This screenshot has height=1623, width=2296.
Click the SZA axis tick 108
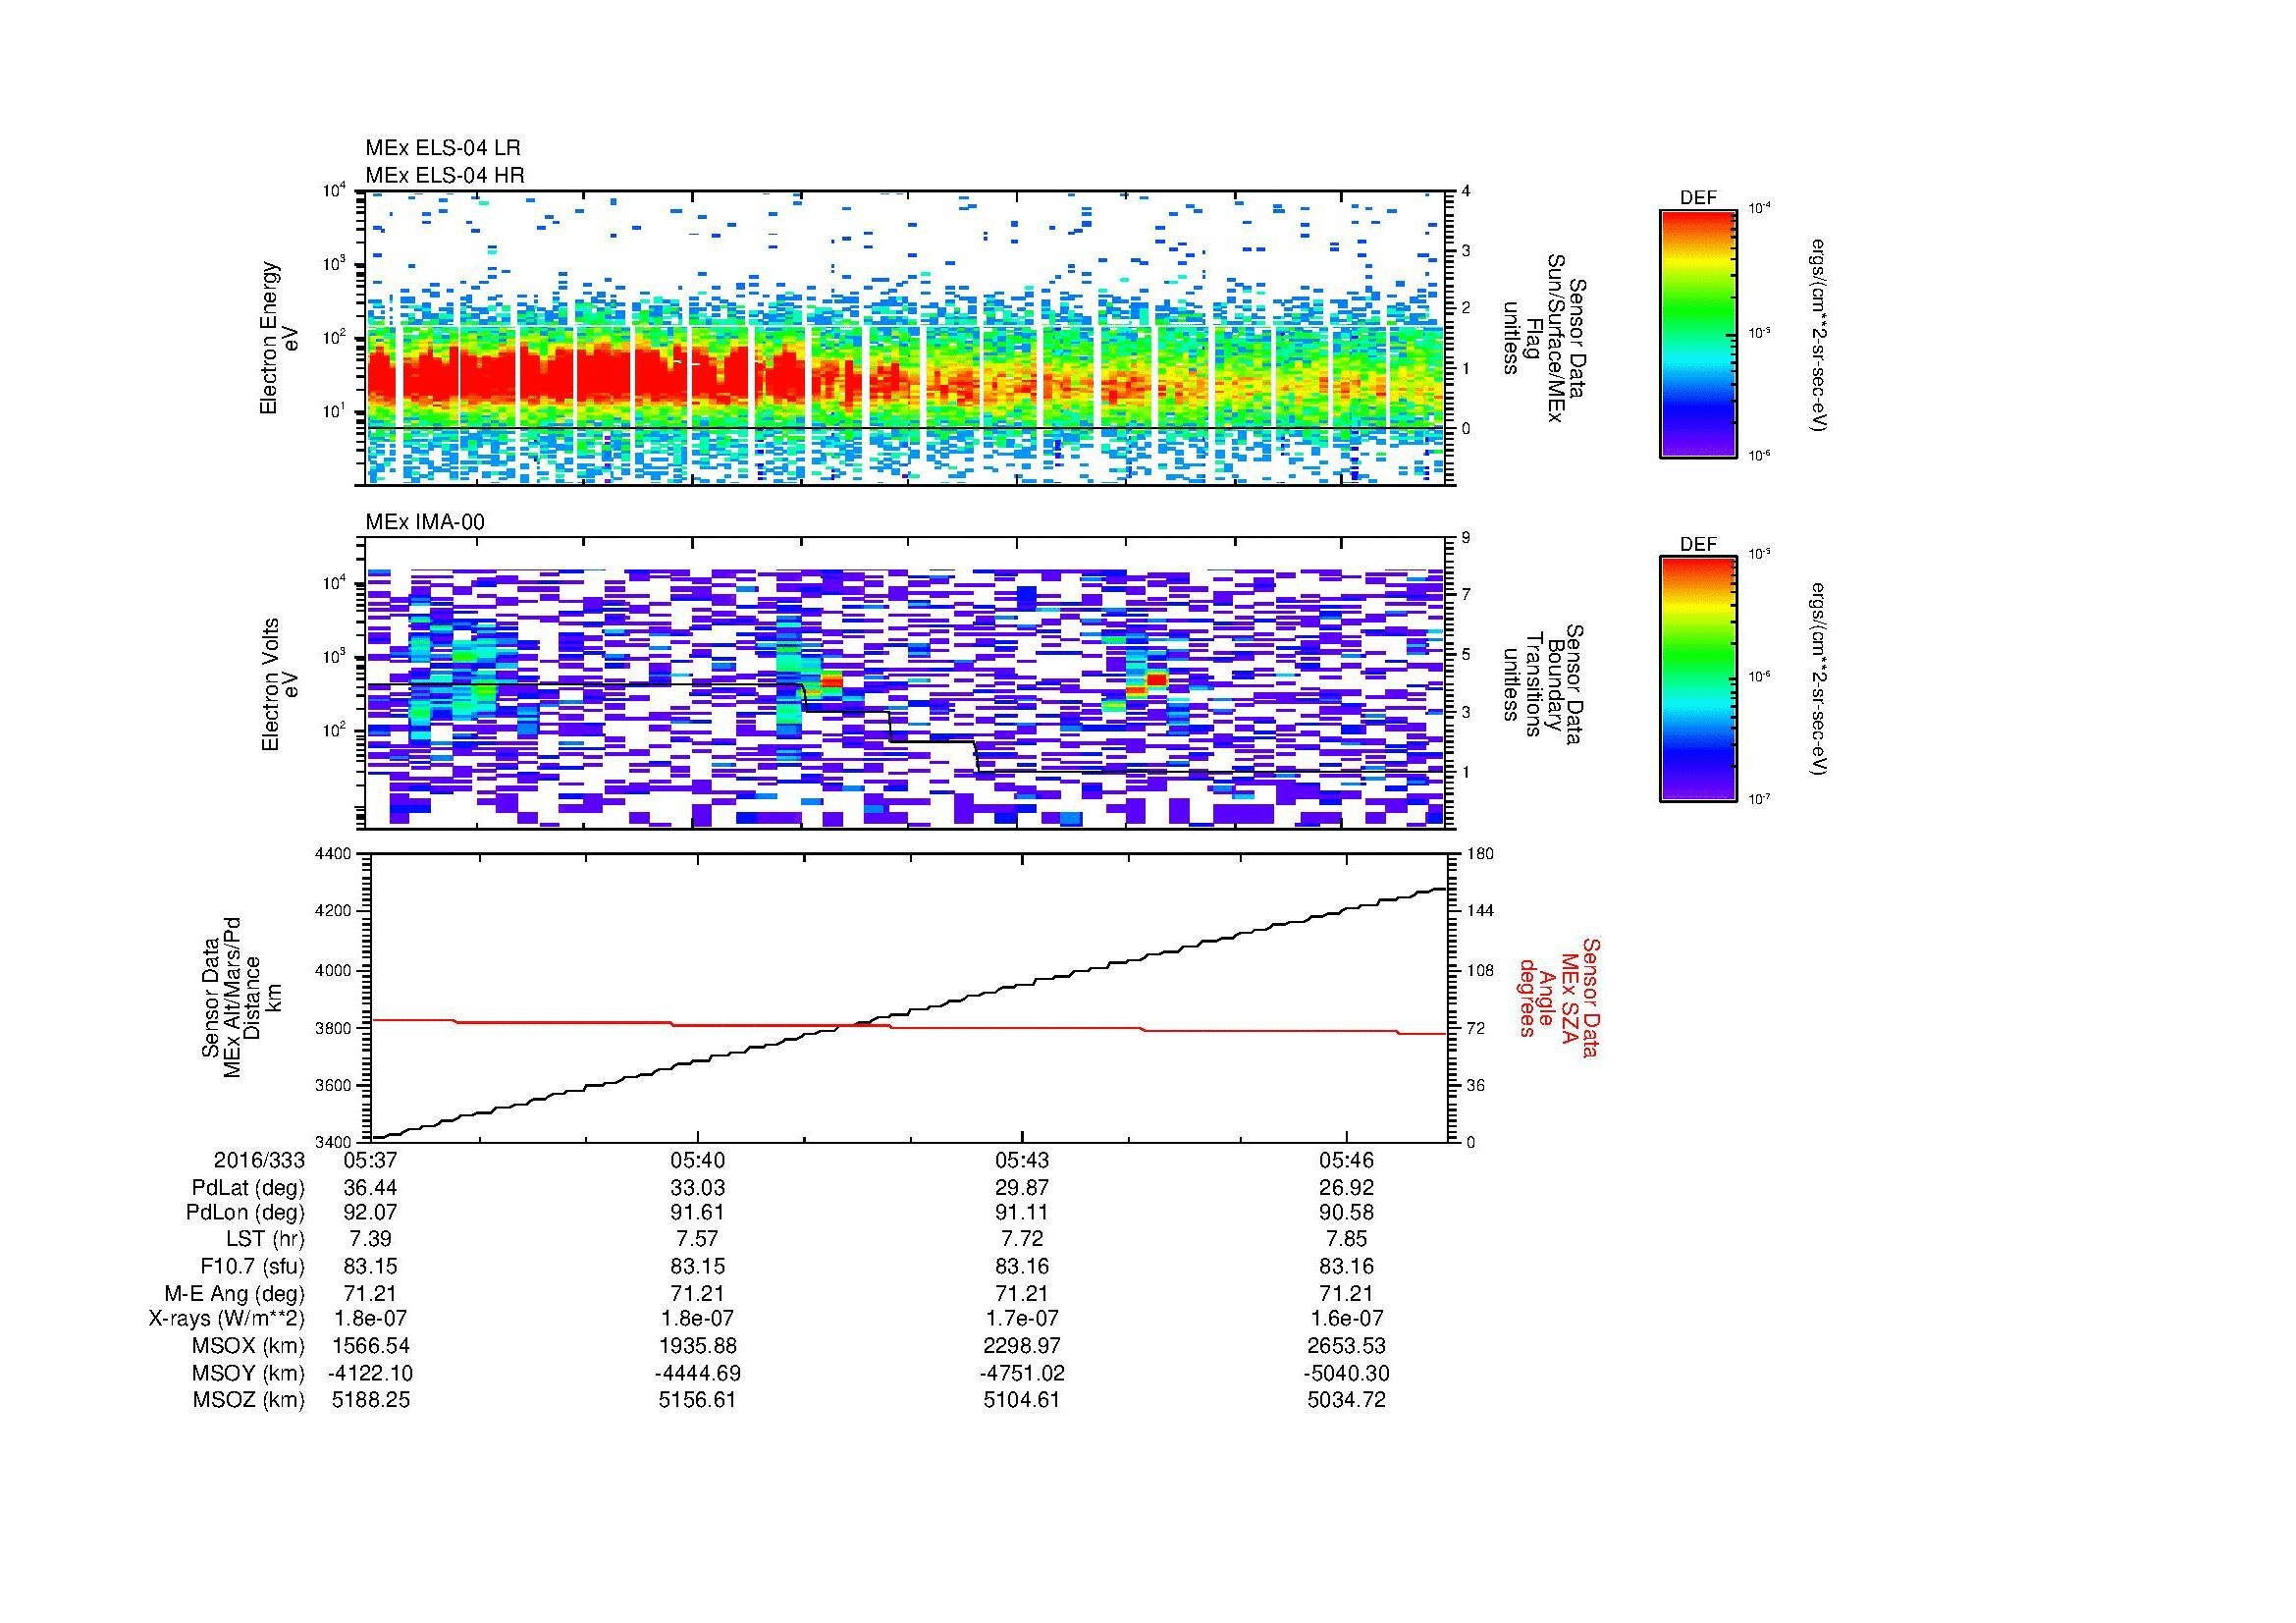[x=1480, y=970]
